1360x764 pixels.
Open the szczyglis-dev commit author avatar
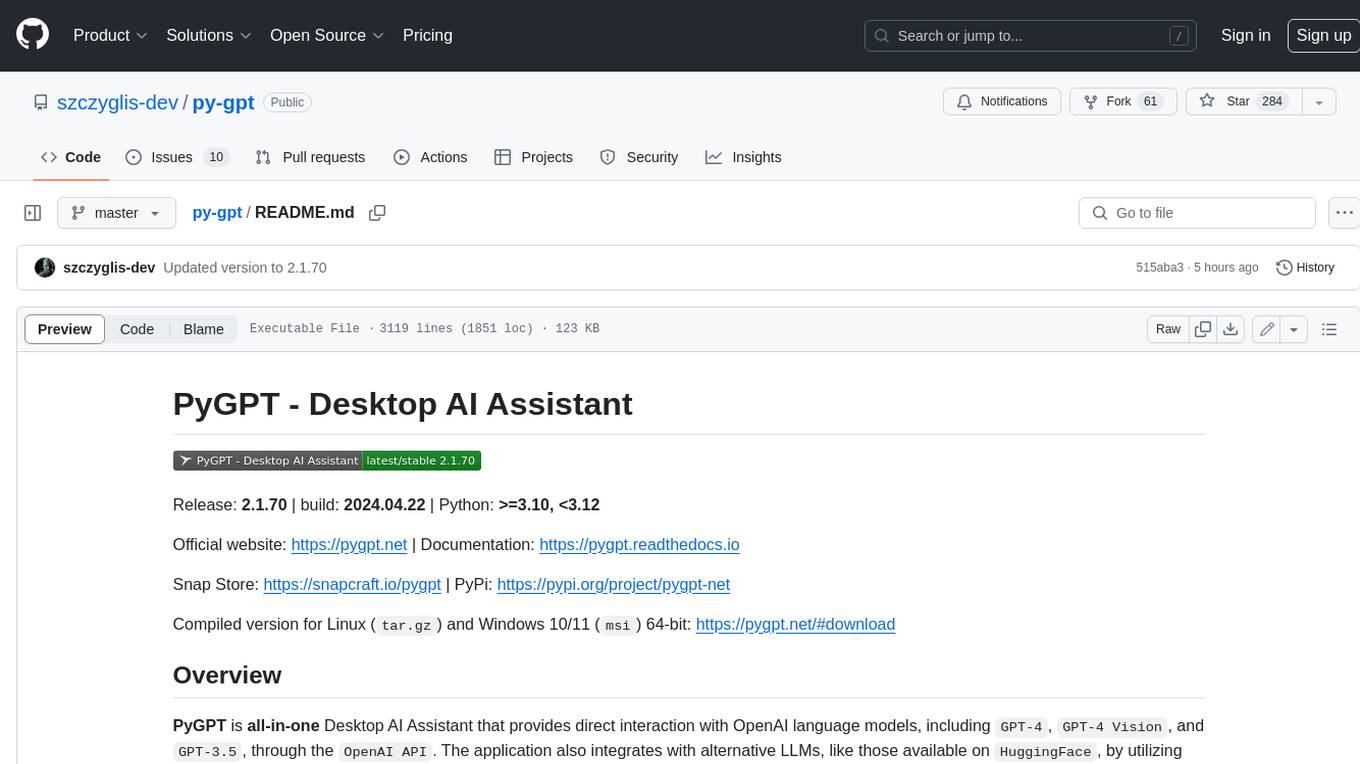click(x=45, y=268)
